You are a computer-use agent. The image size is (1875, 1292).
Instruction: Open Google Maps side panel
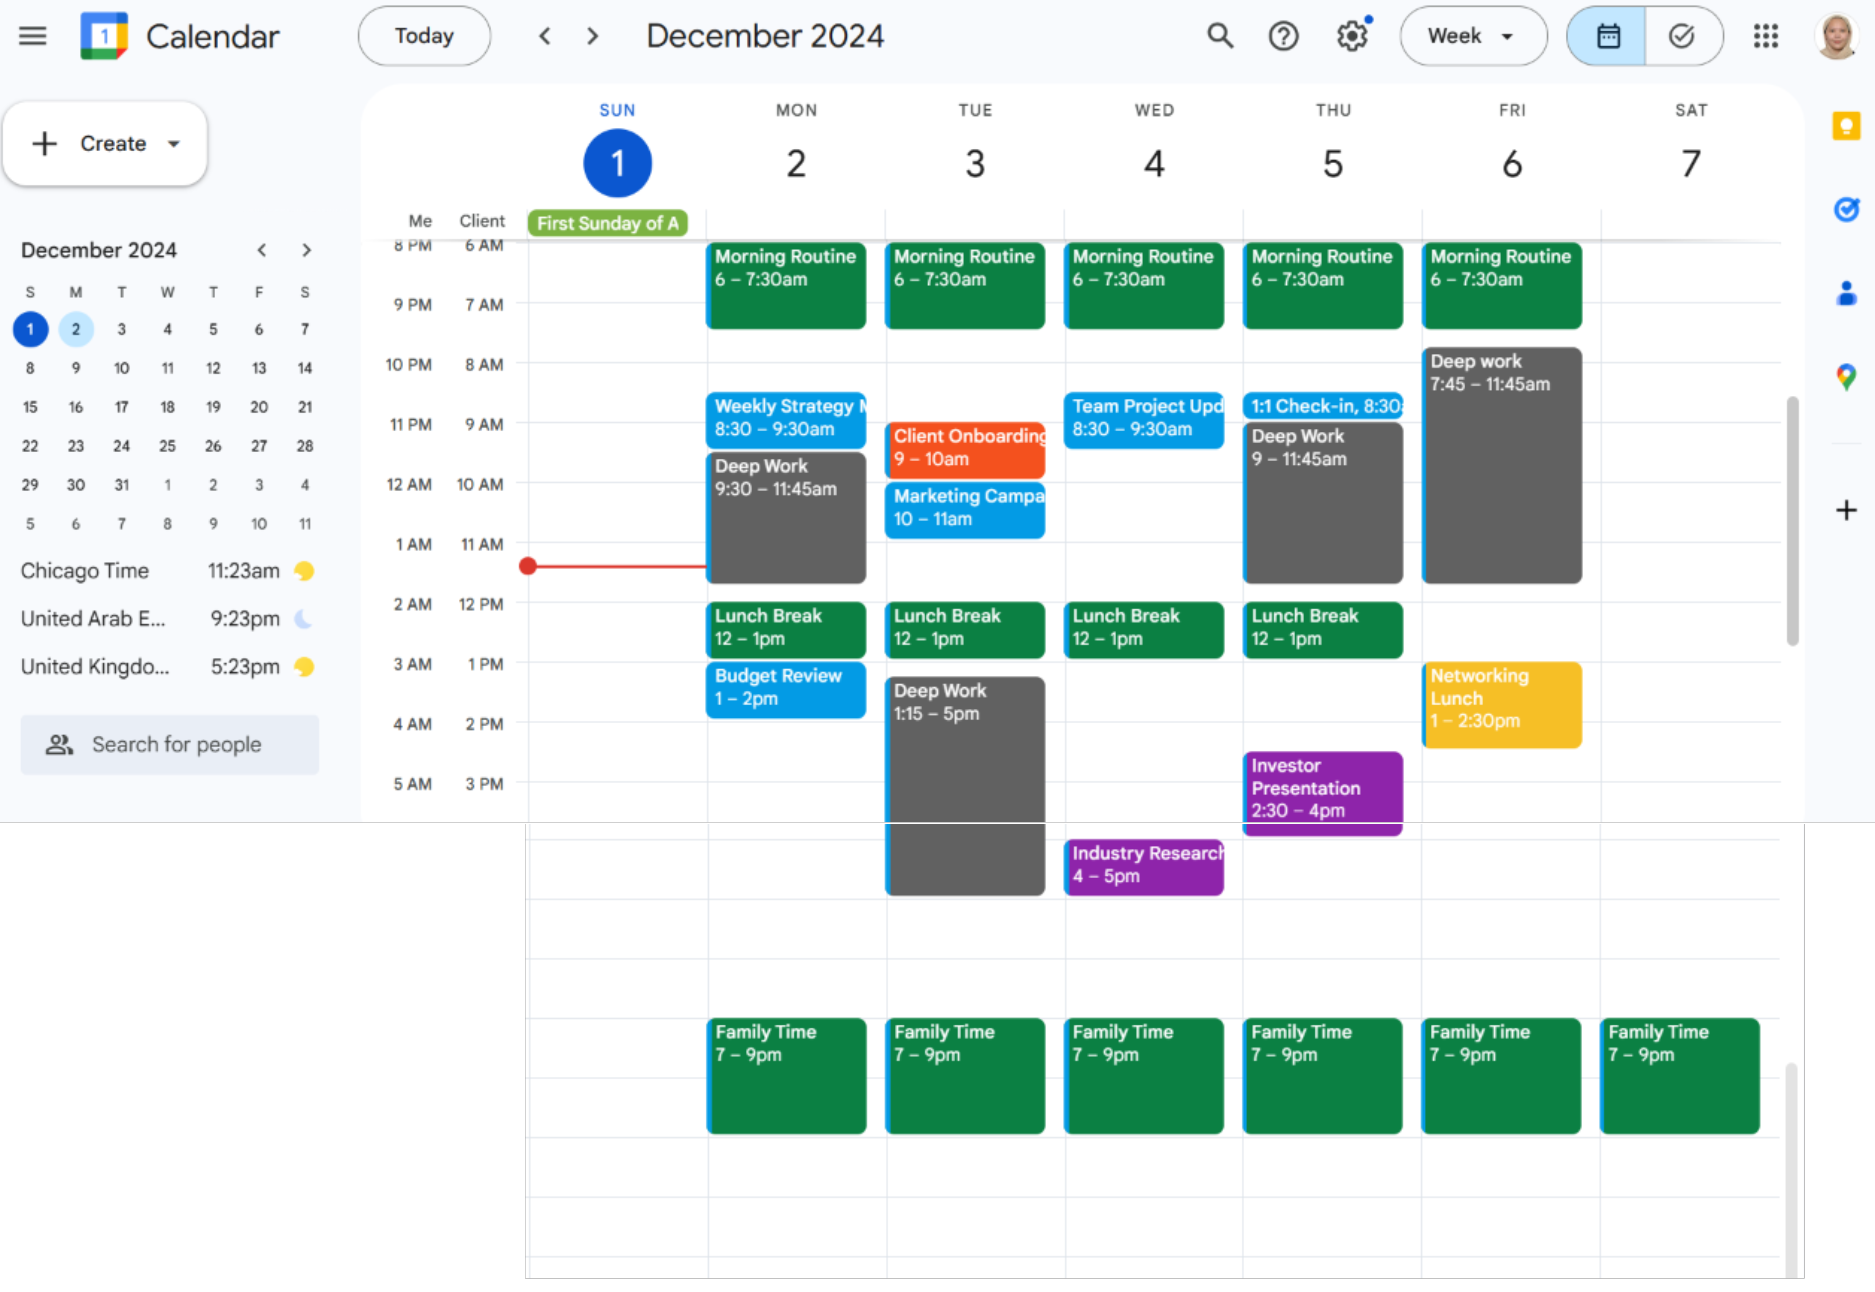[1846, 377]
